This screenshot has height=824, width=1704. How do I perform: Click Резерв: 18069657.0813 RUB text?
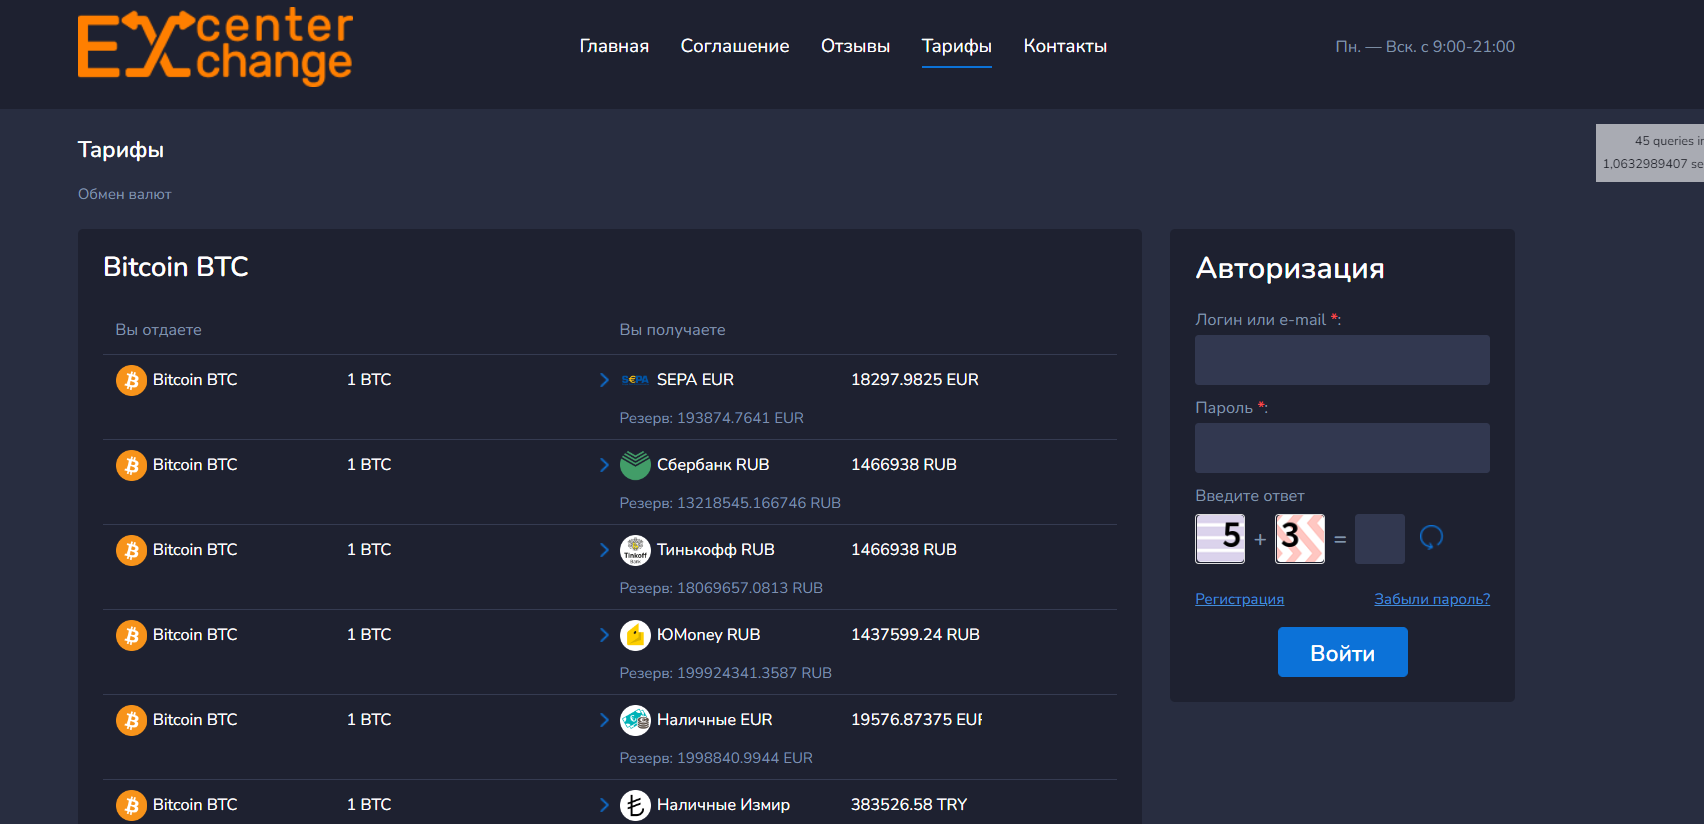(x=721, y=588)
